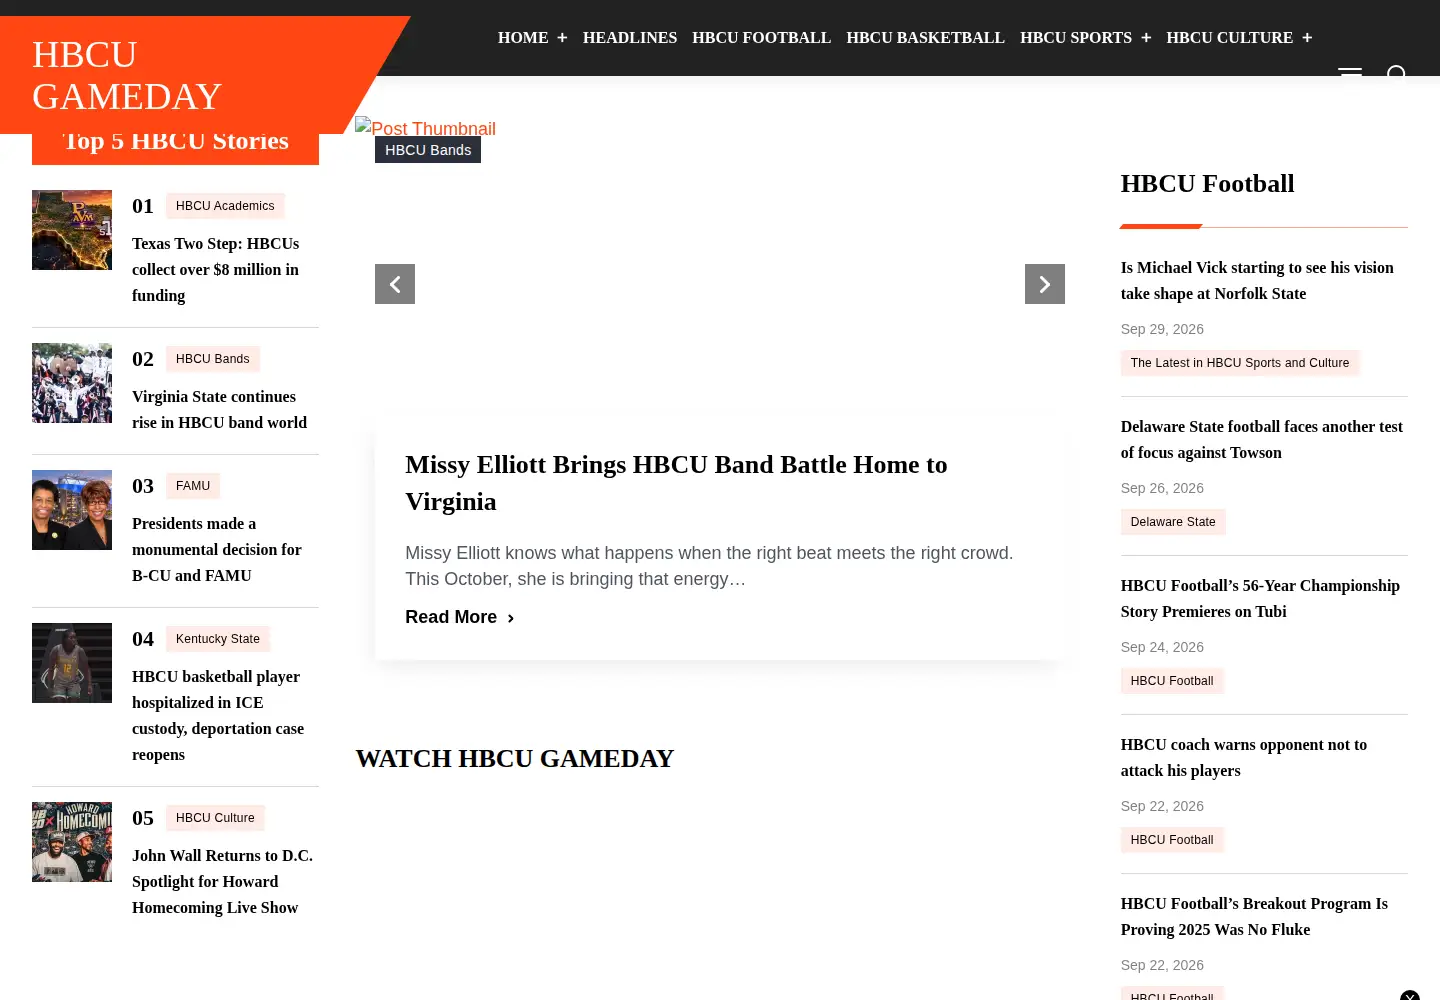This screenshot has width=1440, height=1000.
Task: Open 'HBCU basketball player hospitalized in ICE custody' story
Action: (218, 716)
